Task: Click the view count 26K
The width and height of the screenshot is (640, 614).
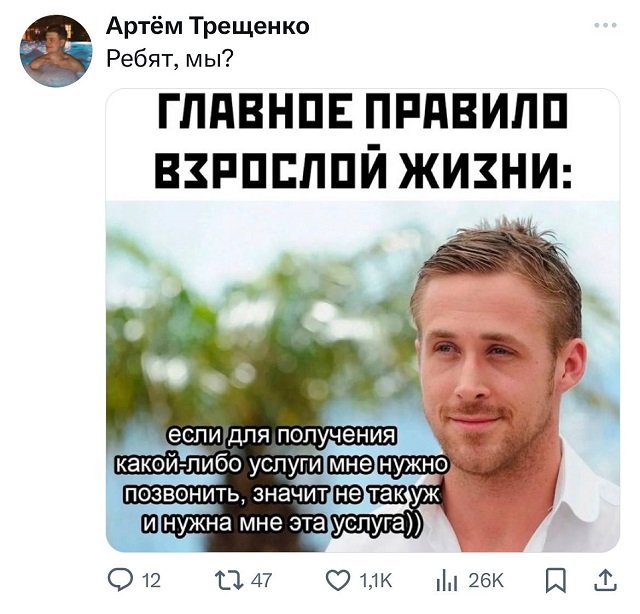Action: 486,581
